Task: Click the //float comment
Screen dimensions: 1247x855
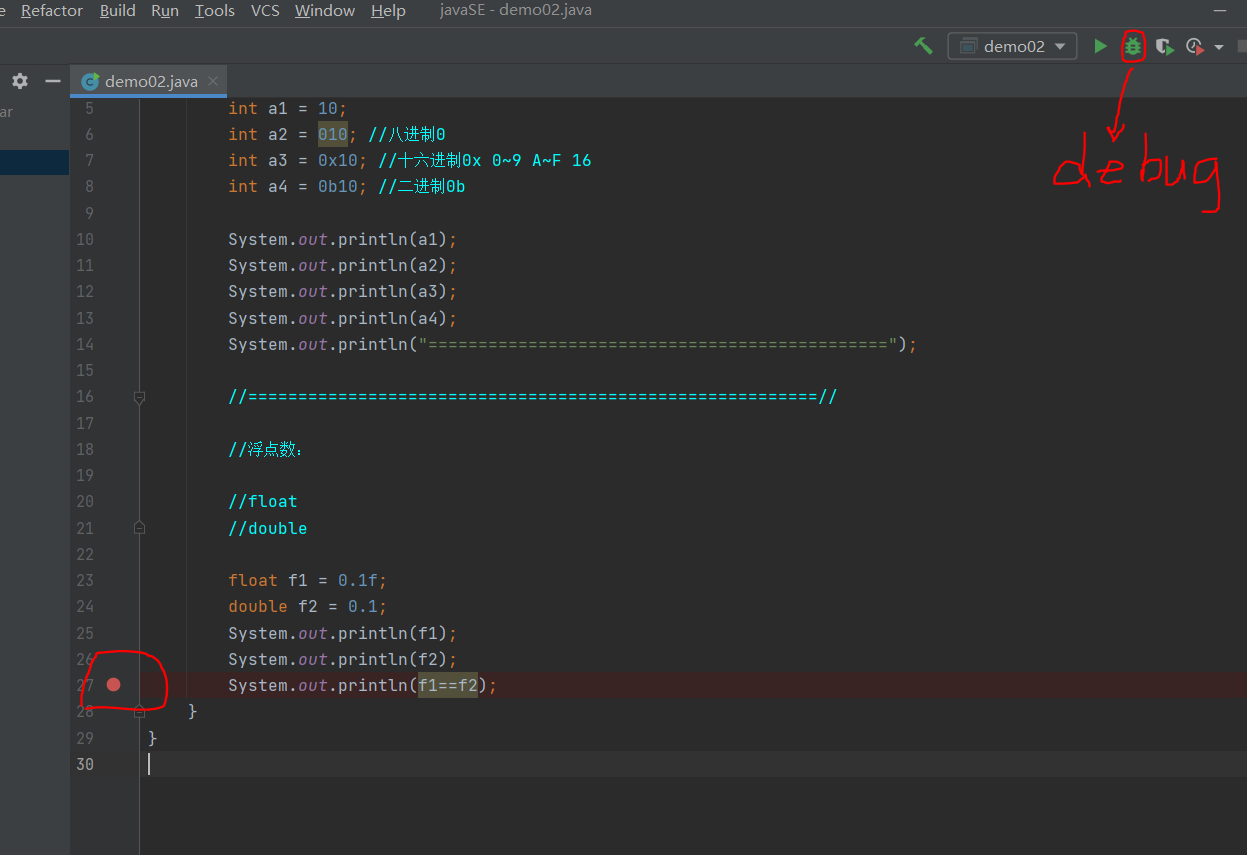Action: [x=263, y=501]
